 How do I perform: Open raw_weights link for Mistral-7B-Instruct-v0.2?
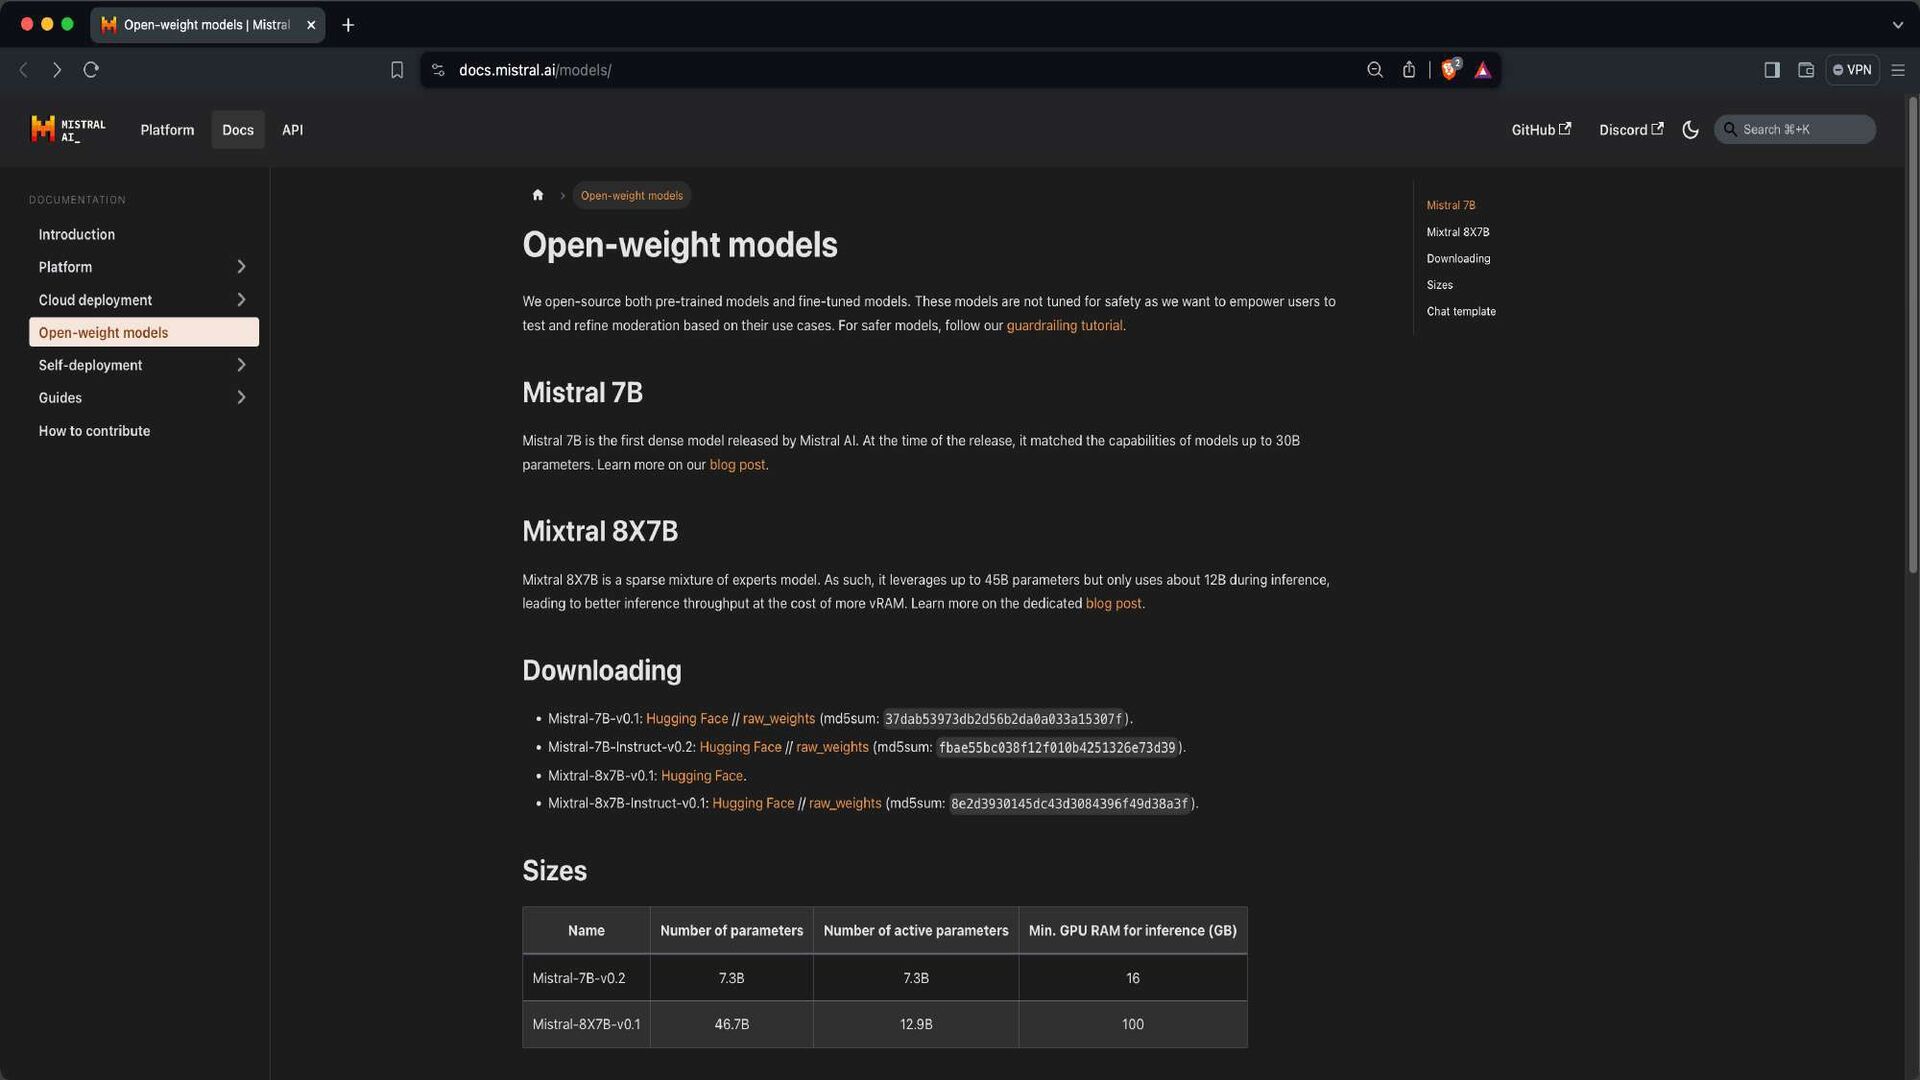click(x=832, y=747)
